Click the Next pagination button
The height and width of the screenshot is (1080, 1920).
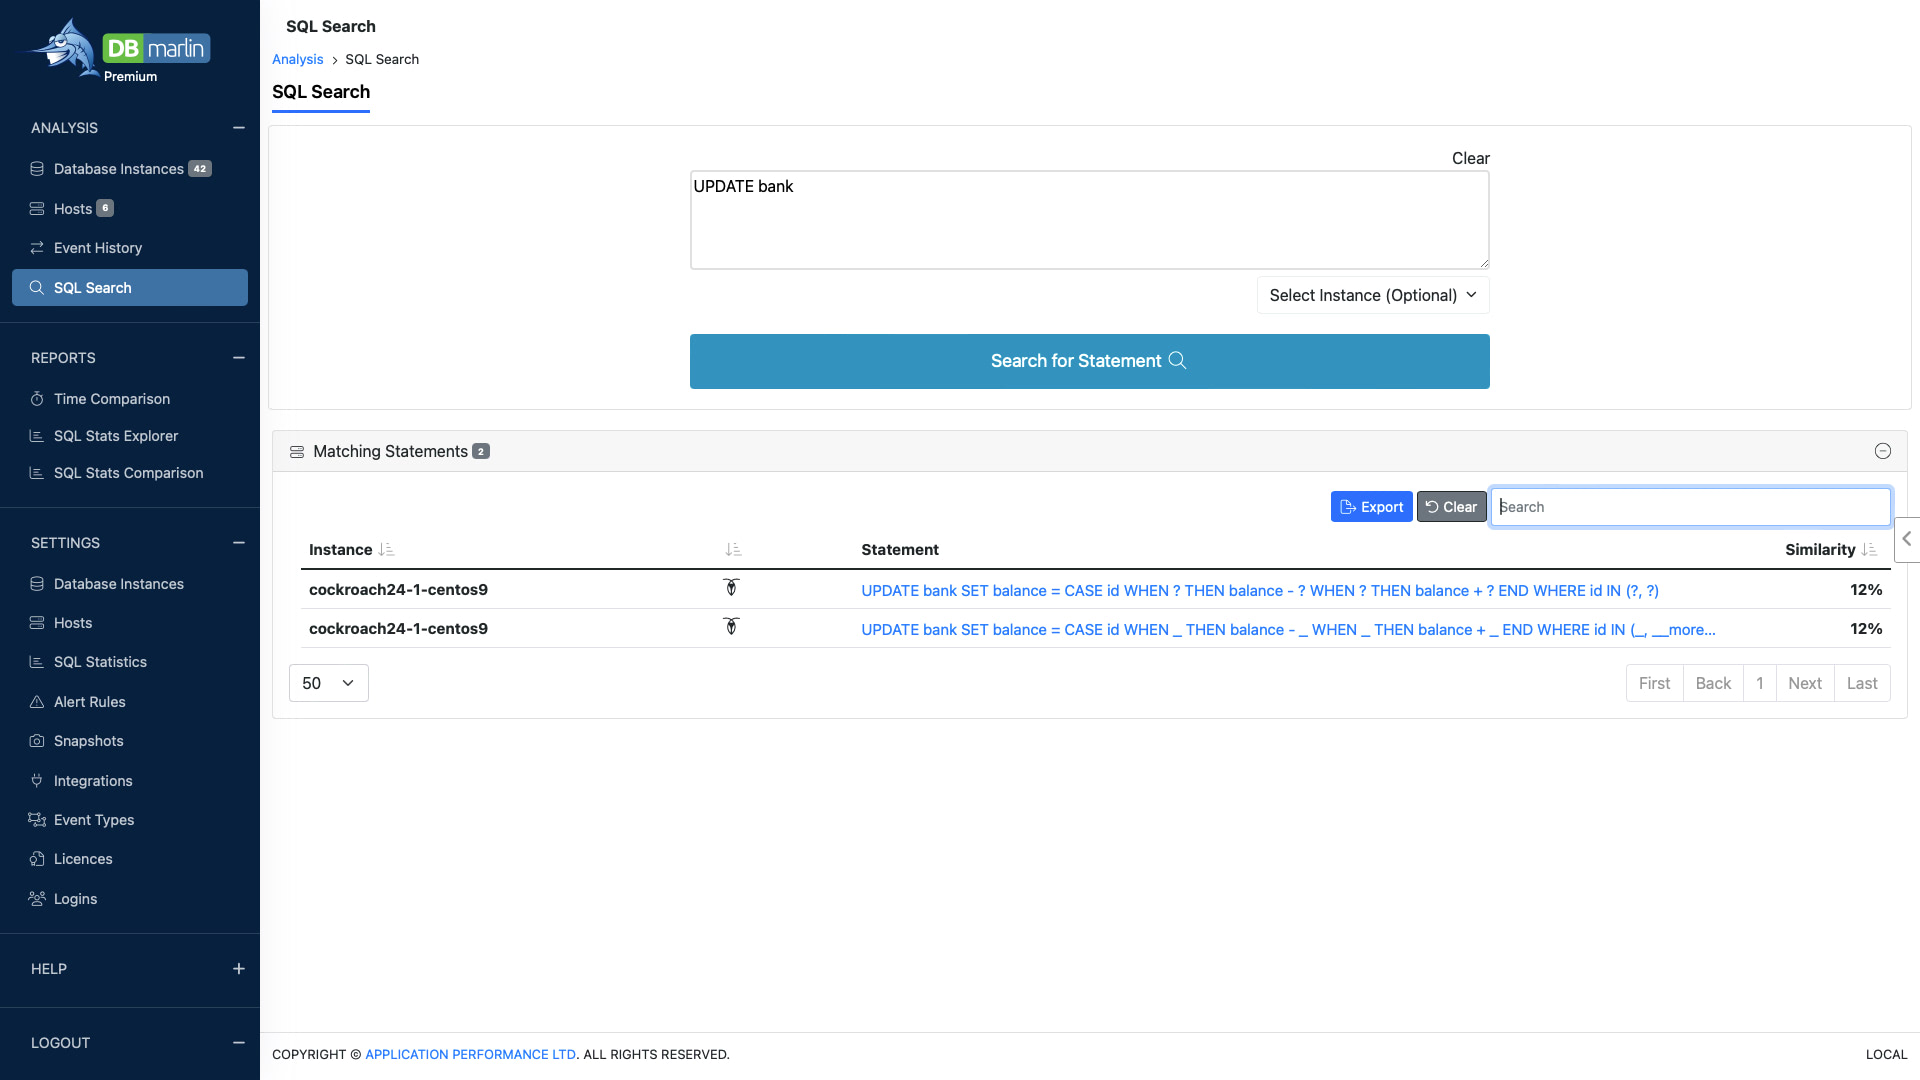[x=1805, y=683]
